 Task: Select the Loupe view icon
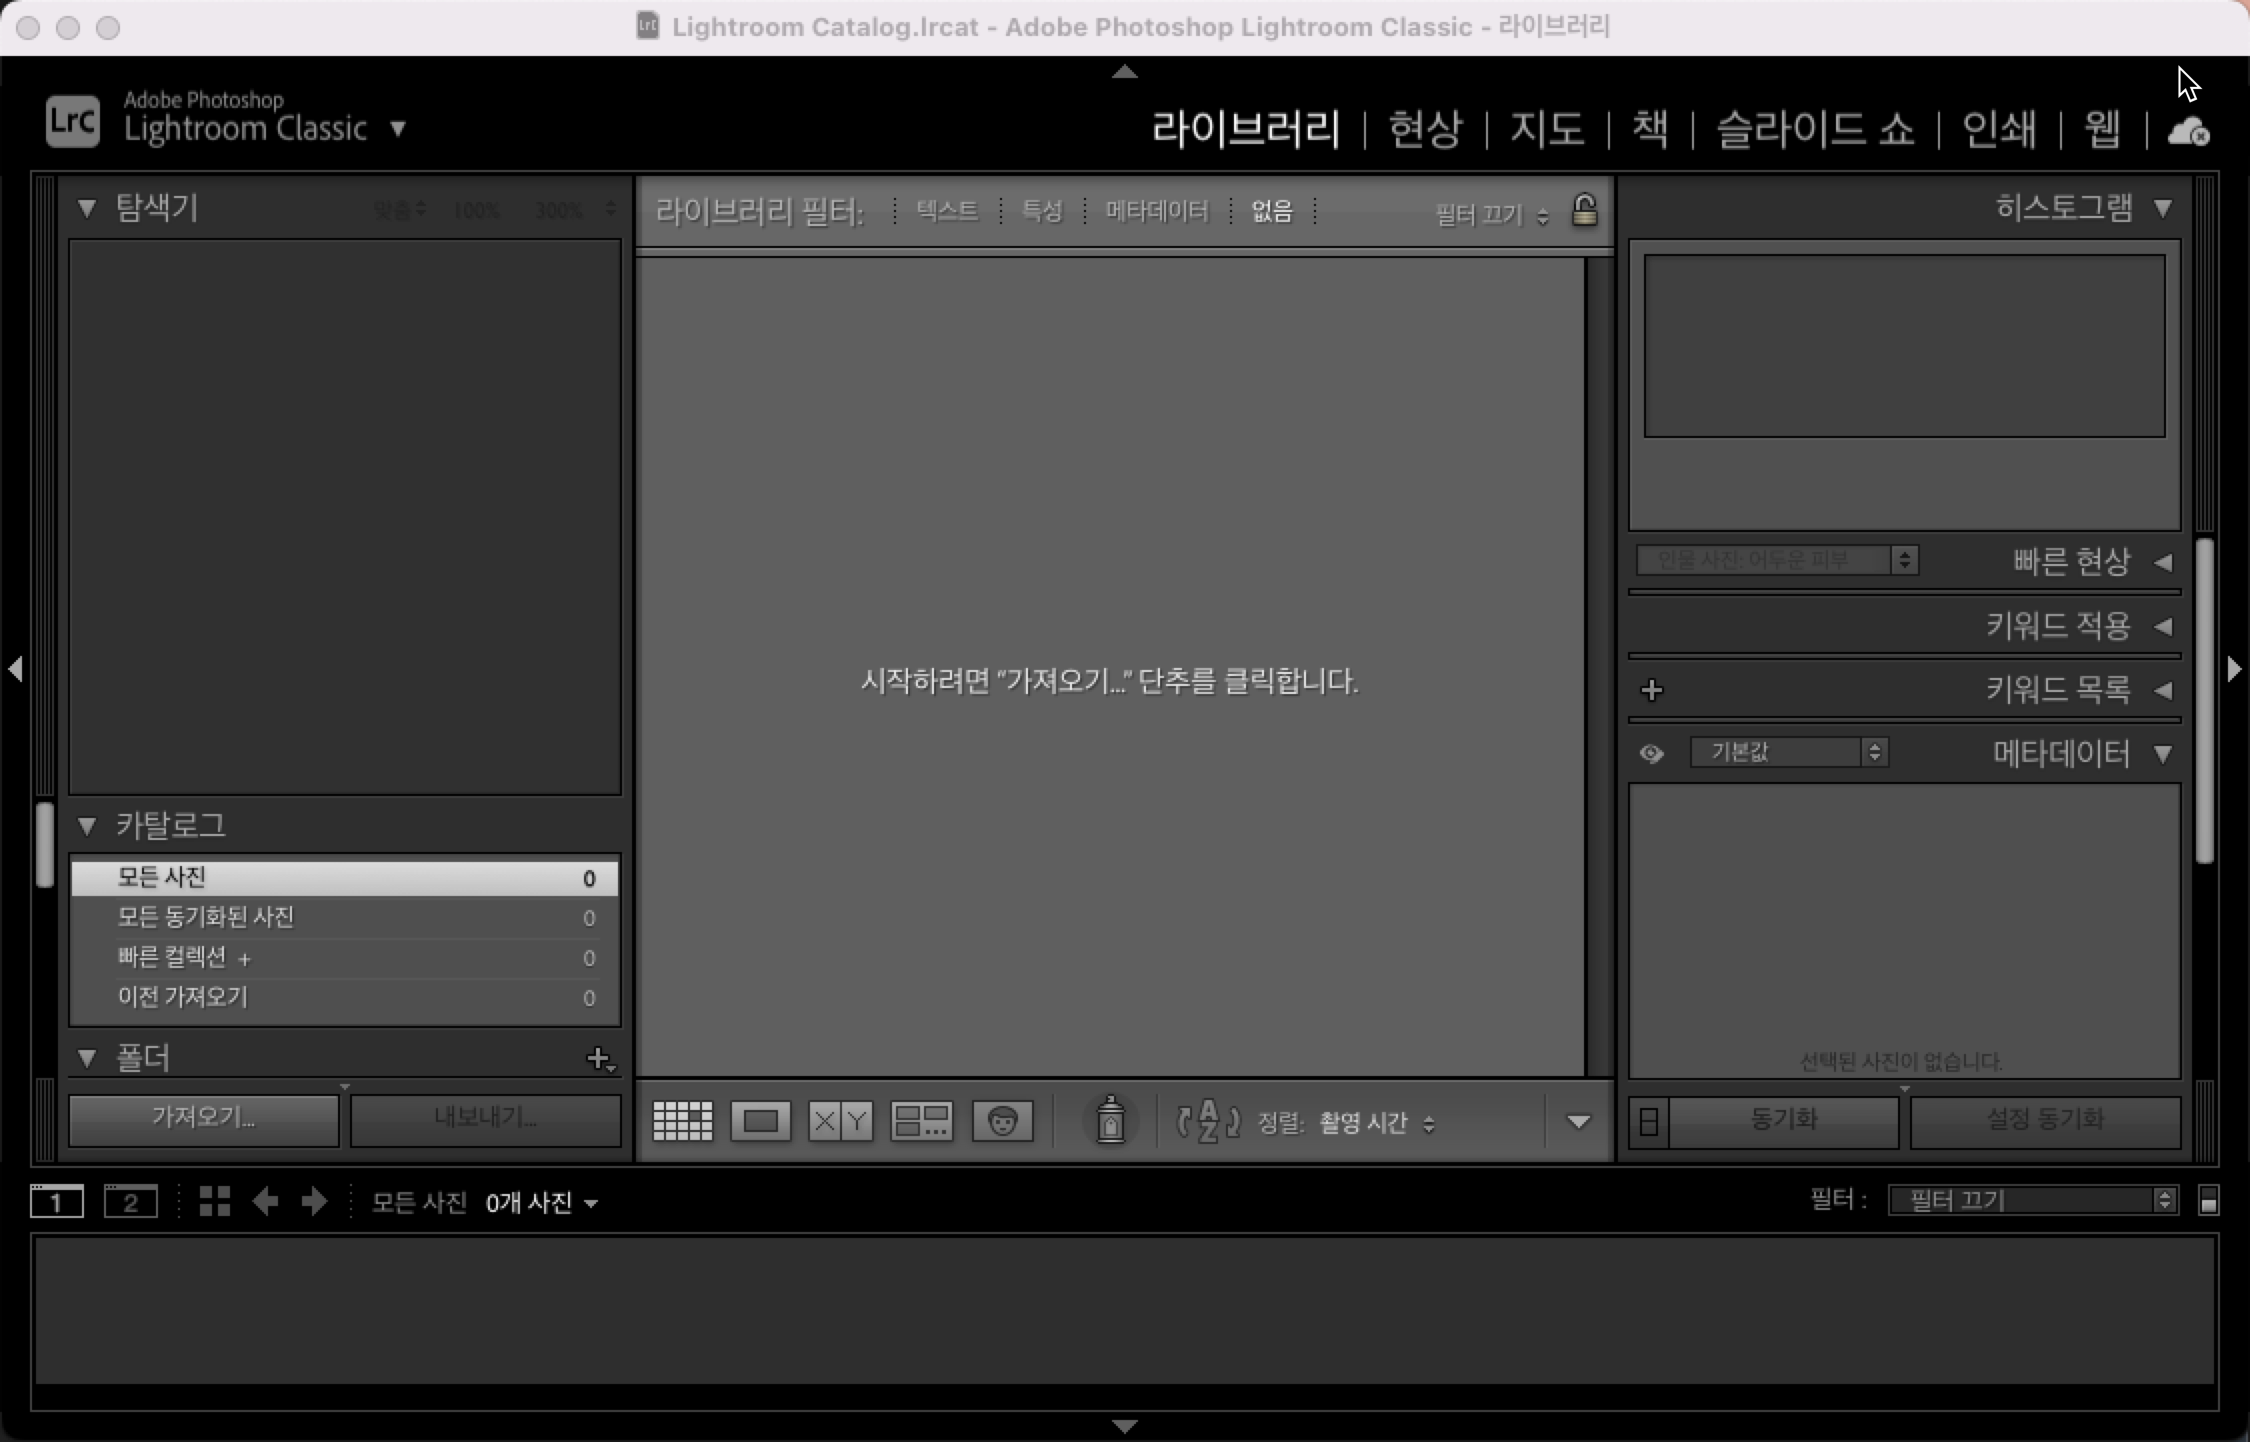[758, 1120]
